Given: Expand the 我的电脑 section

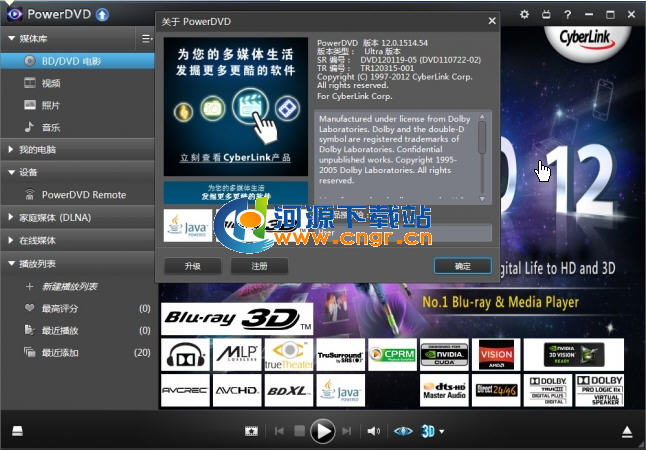Looking at the screenshot, I should point(10,149).
